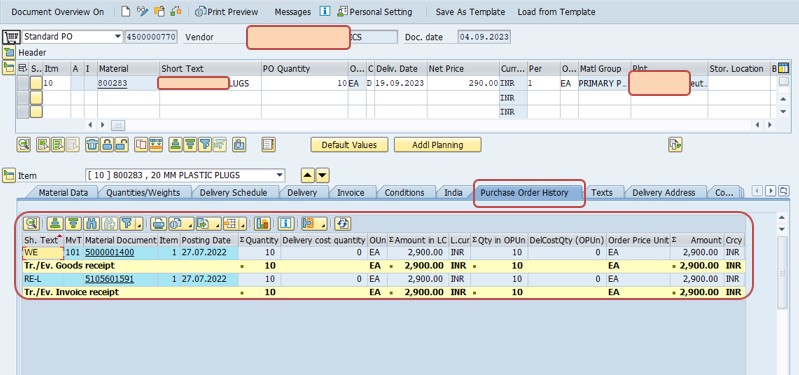Open the history export dropdown button

207,223
